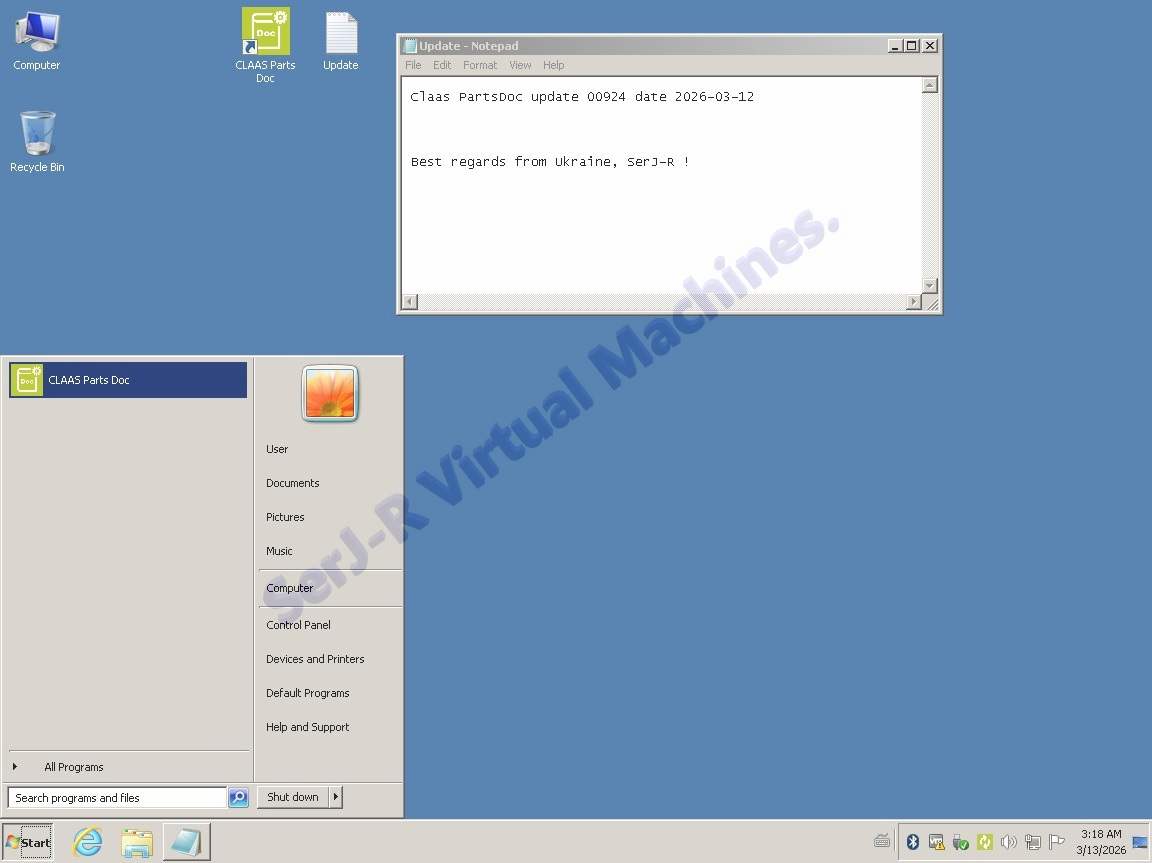Click Notepad vertical scrollbar down arrow
This screenshot has width=1152, height=863.
[929, 285]
